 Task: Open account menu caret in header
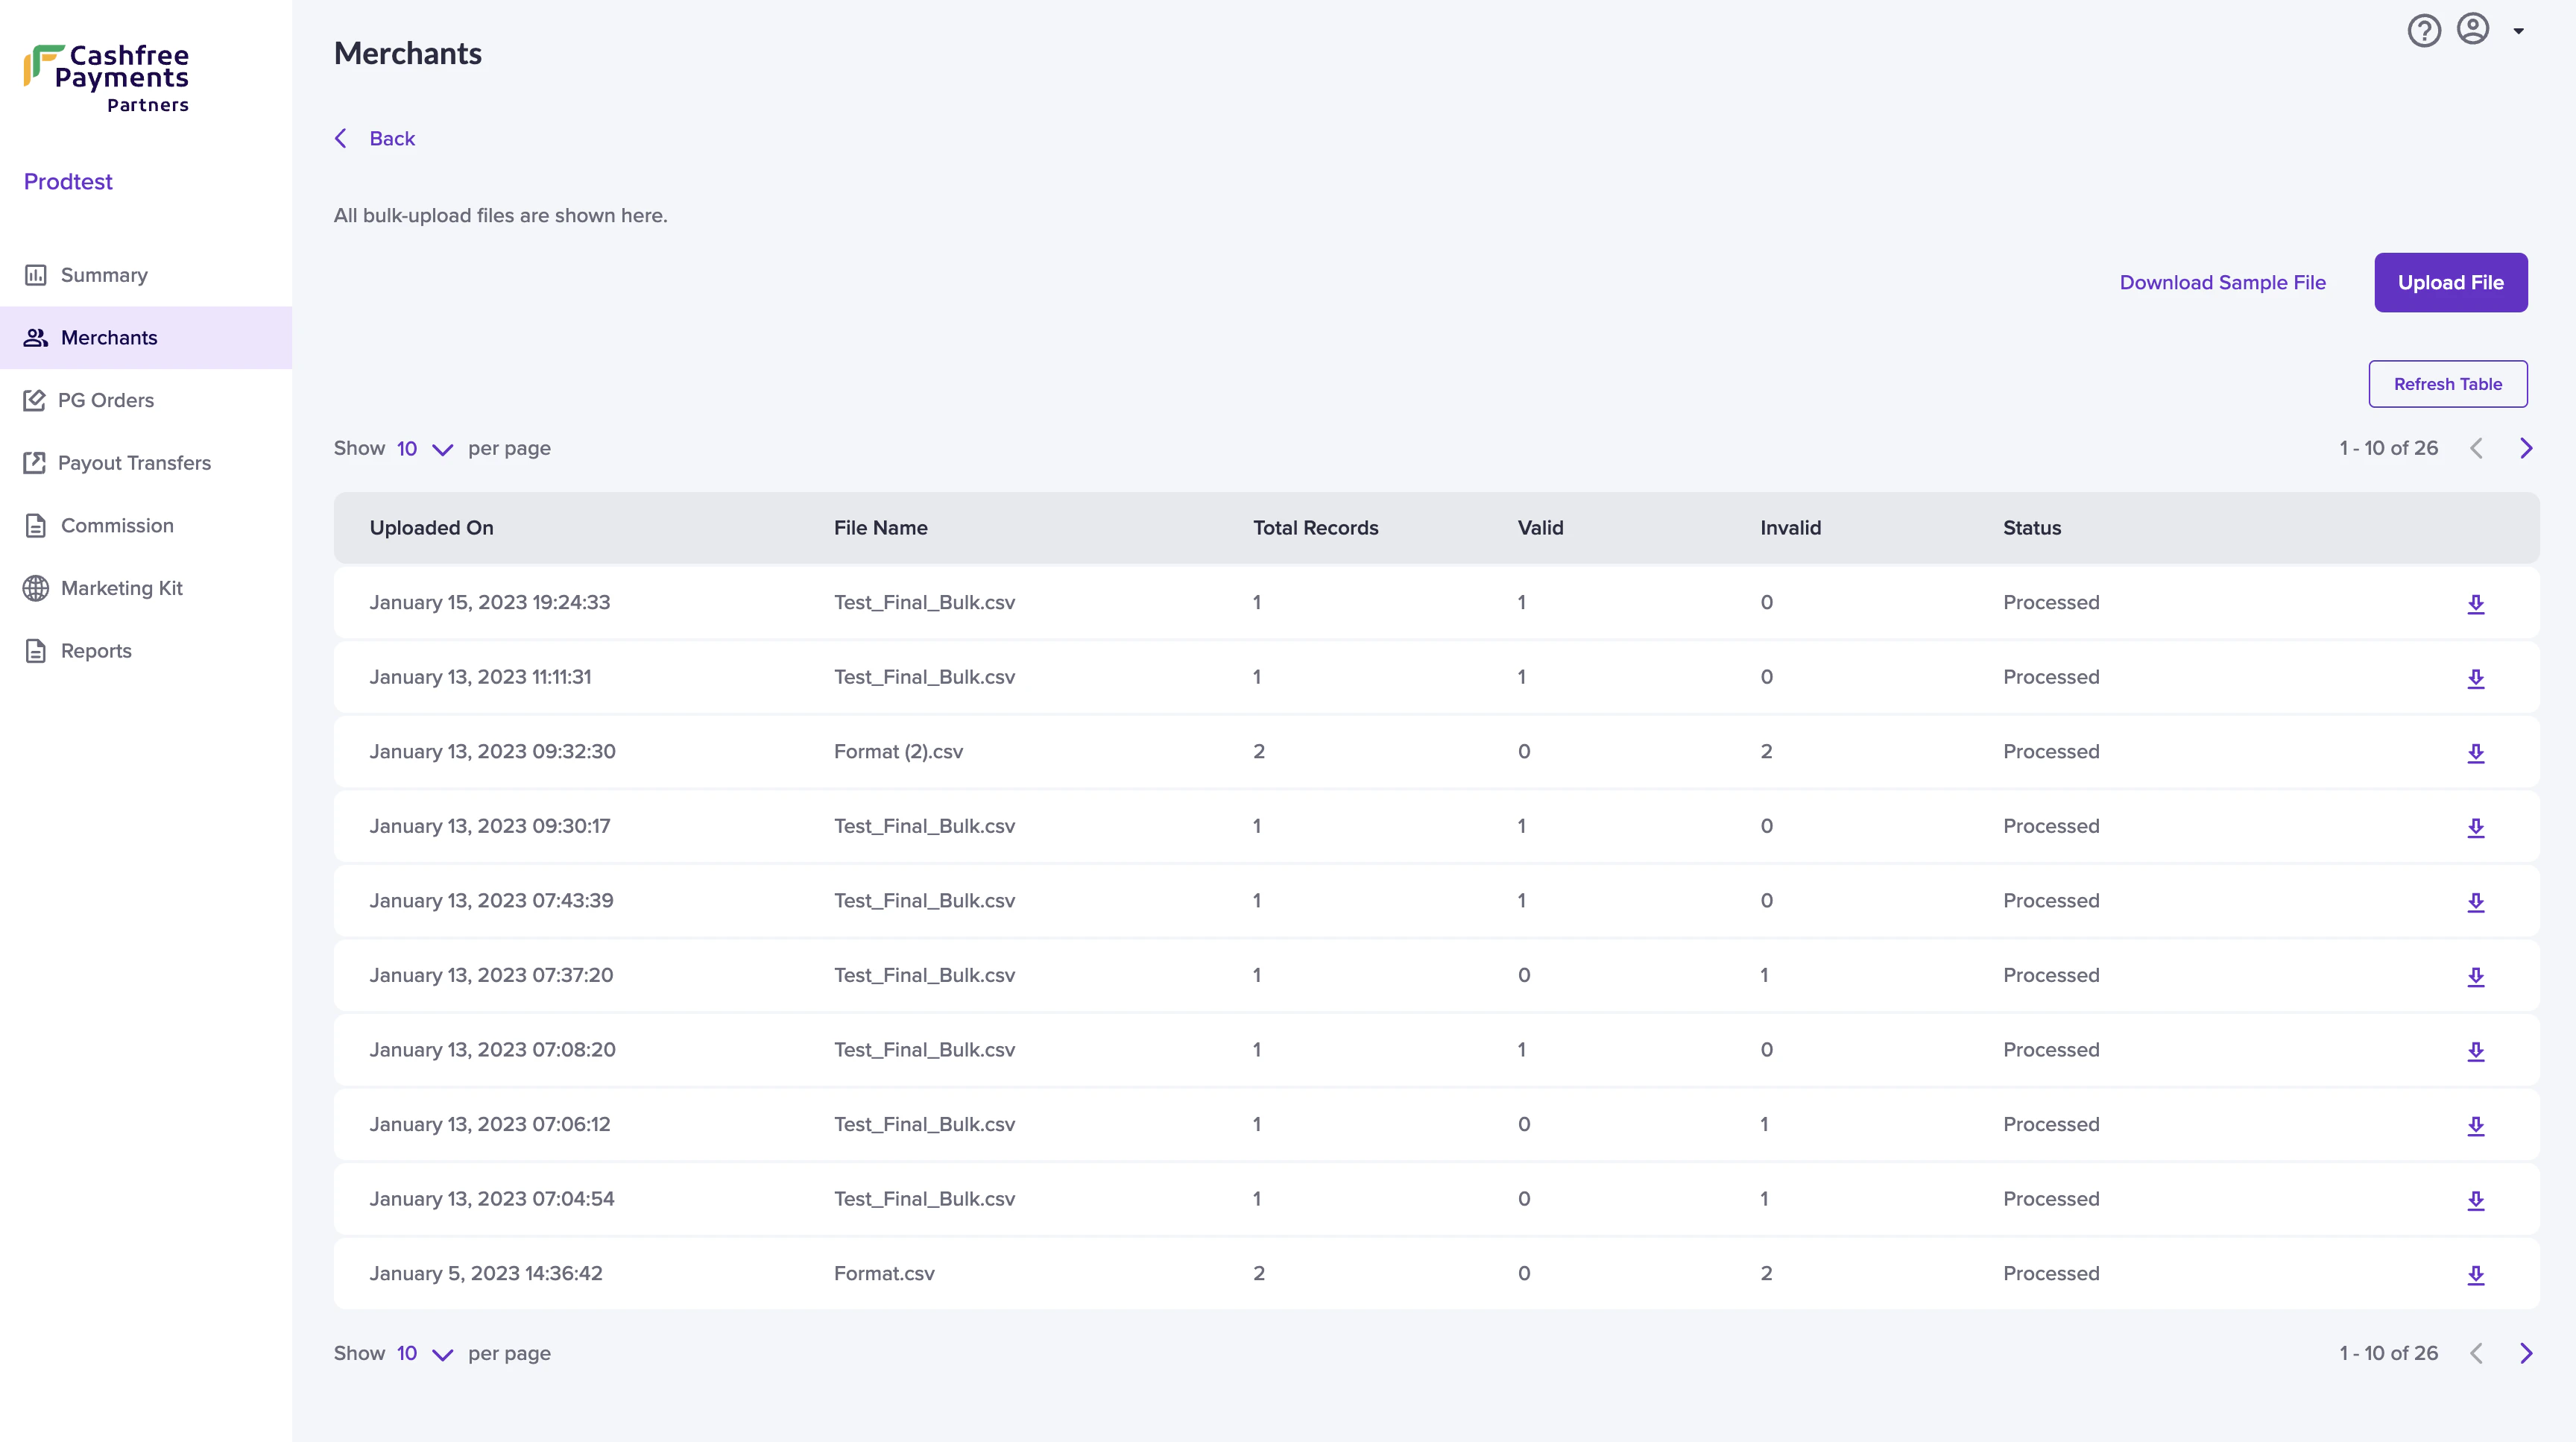coord(2518,31)
